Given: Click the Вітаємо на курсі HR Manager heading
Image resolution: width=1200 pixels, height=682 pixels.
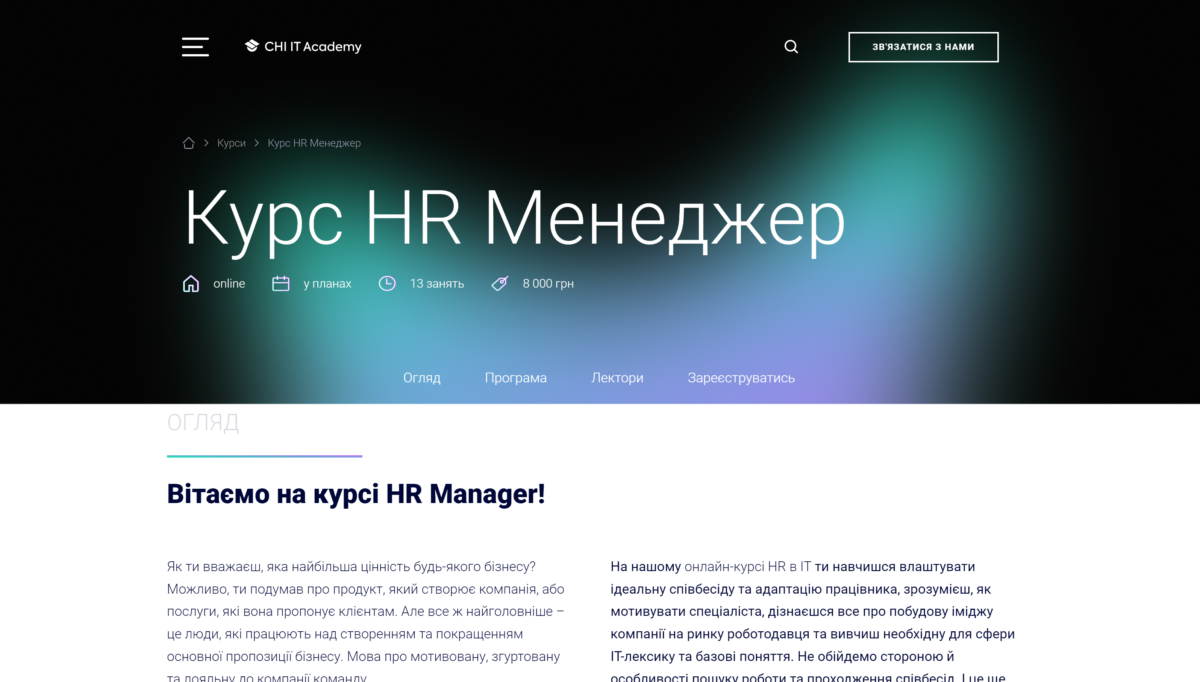Looking at the screenshot, I should pyautogui.click(x=356, y=494).
